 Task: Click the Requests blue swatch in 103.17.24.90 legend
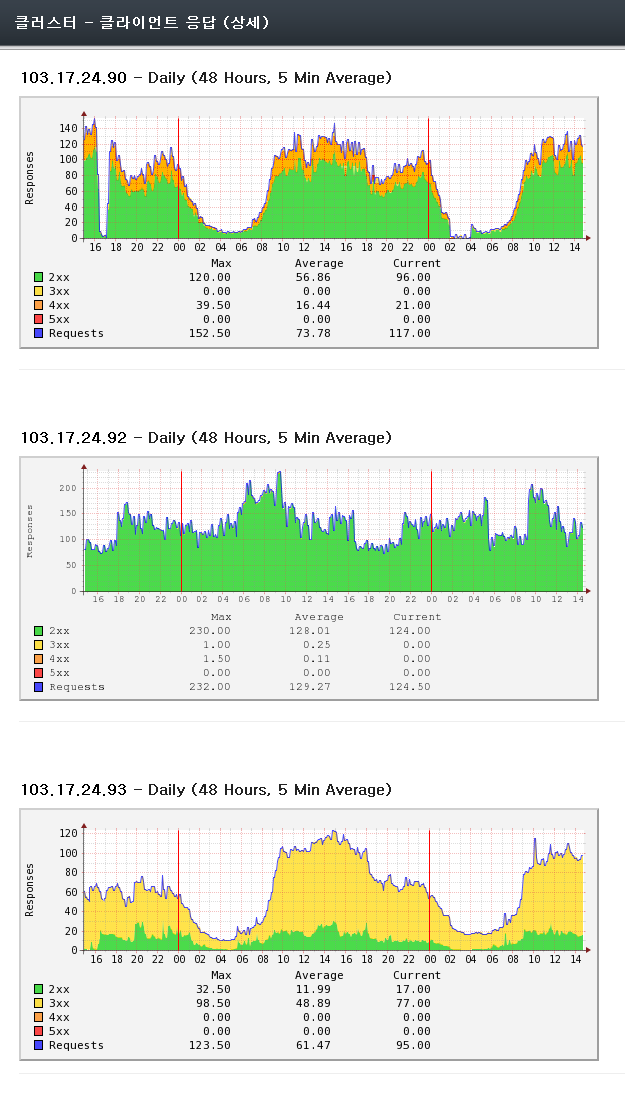pos(39,334)
